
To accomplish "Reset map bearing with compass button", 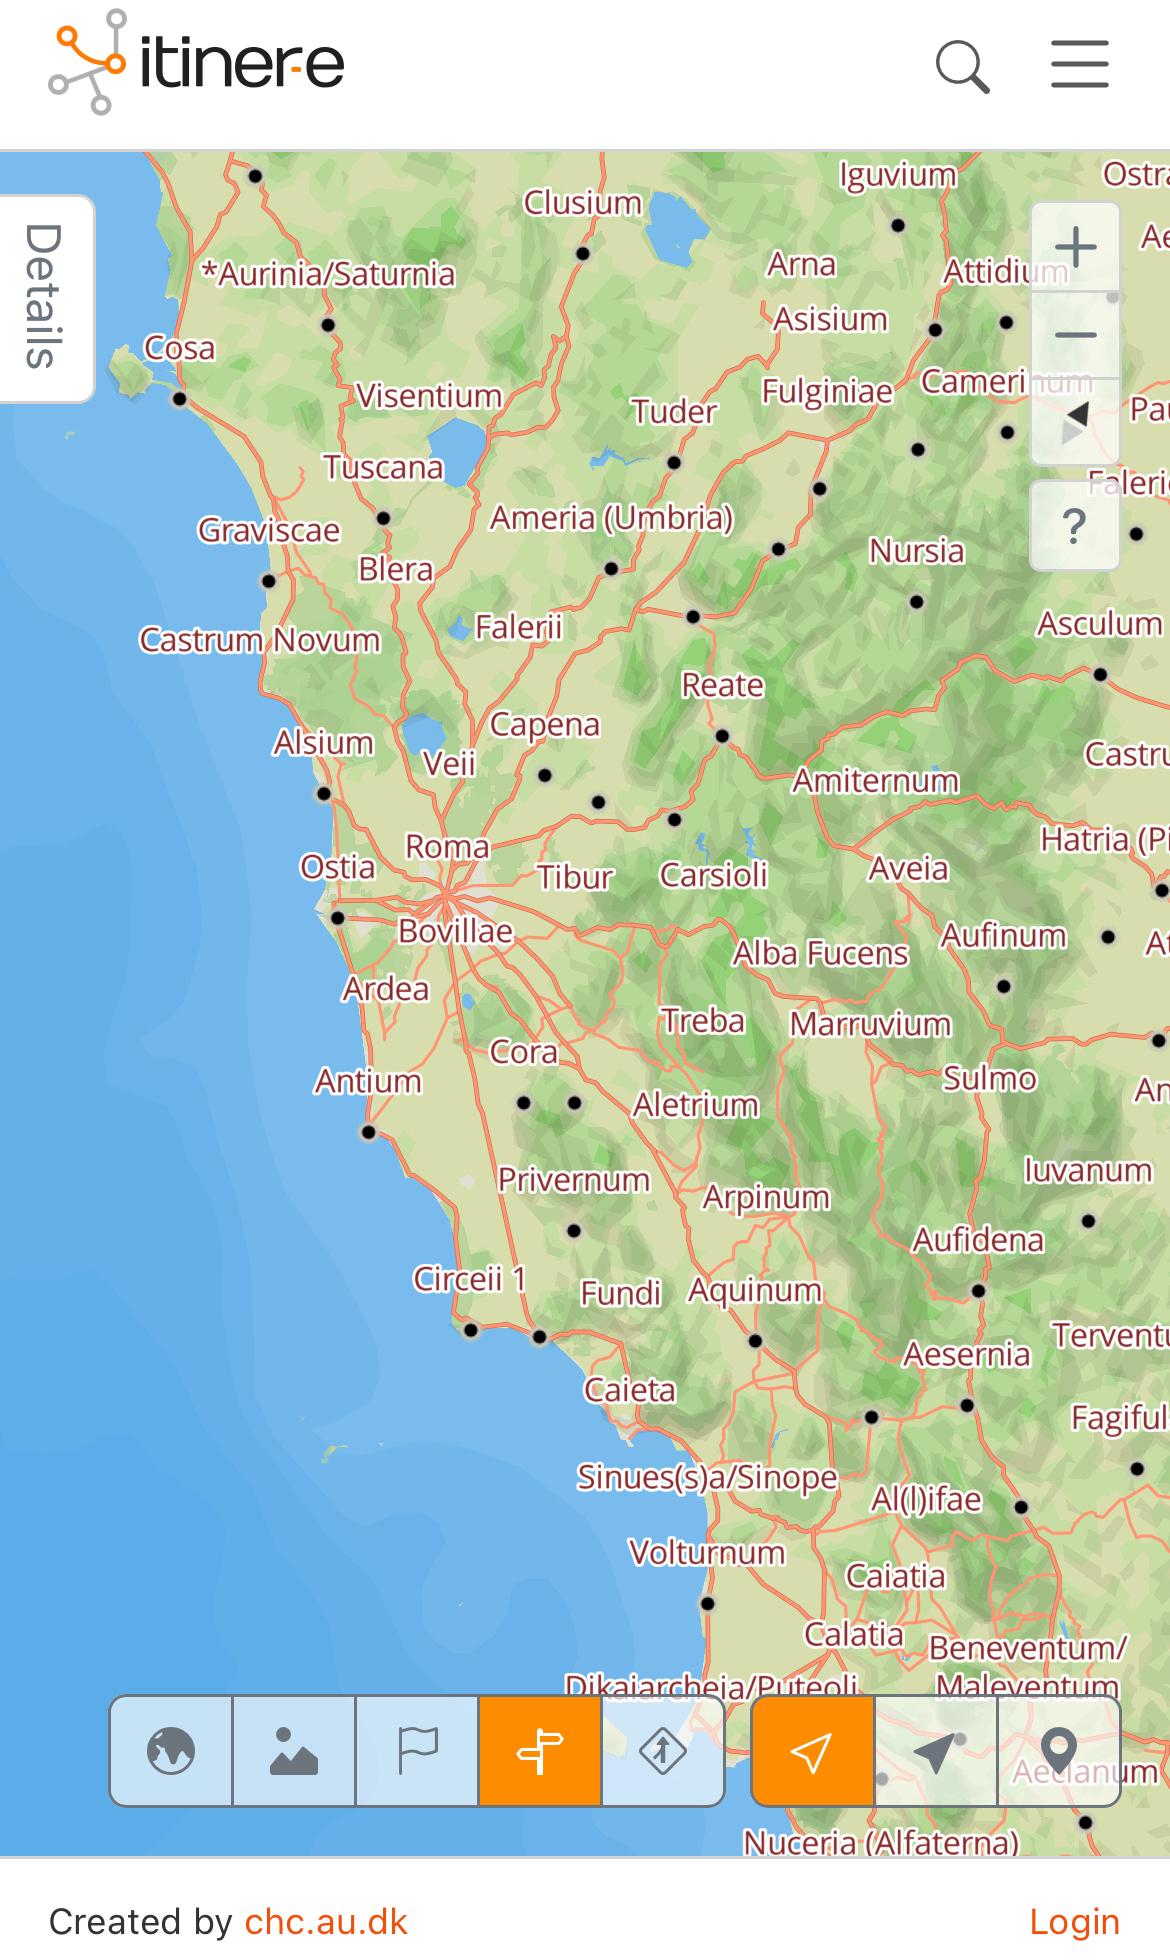I will pyautogui.click(x=1075, y=422).
